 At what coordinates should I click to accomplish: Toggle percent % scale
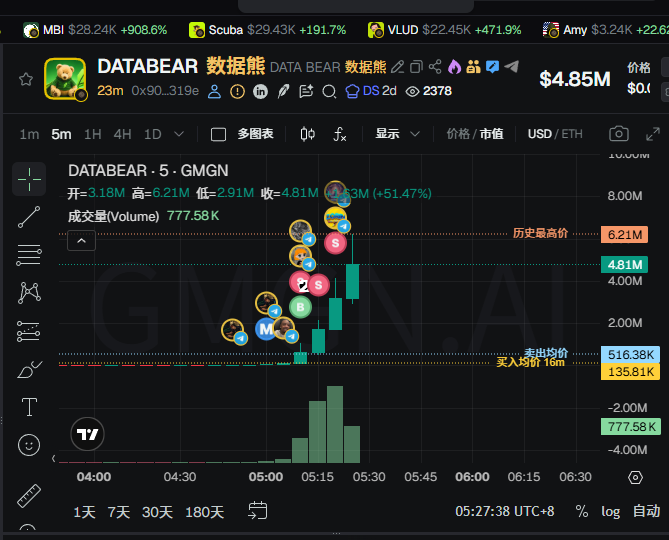point(582,511)
